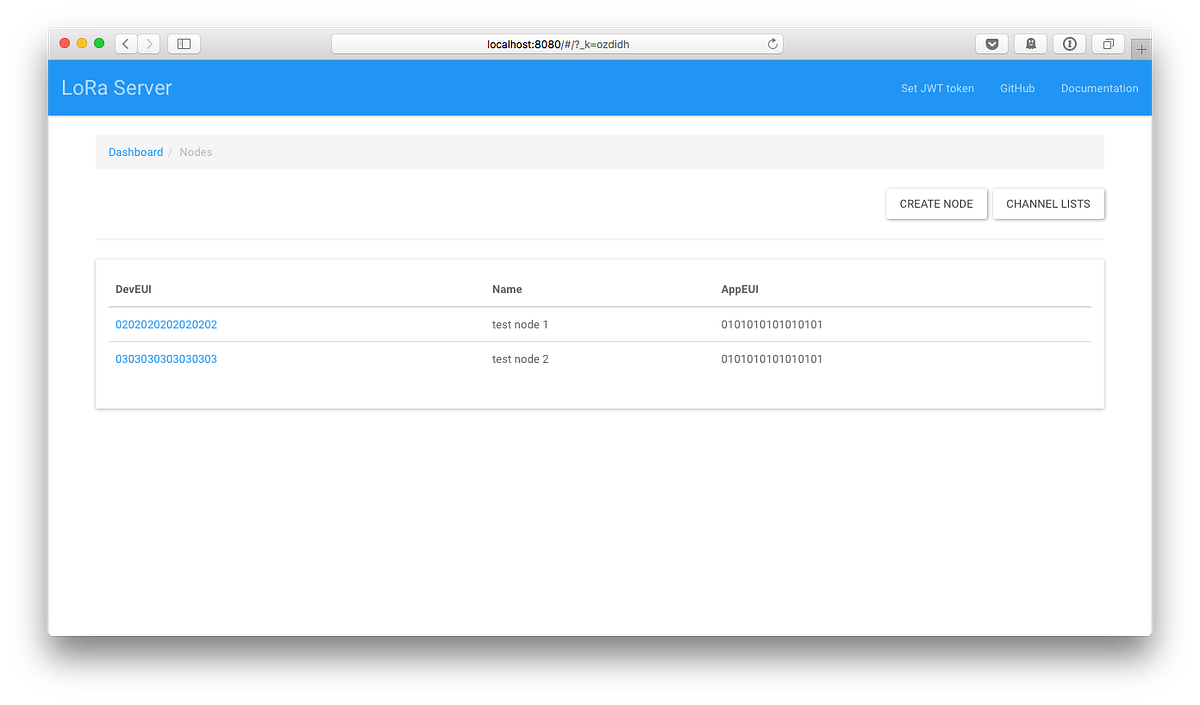The image size is (1200, 705).
Task: Open node 0303030303030303 details
Action: click(x=166, y=358)
